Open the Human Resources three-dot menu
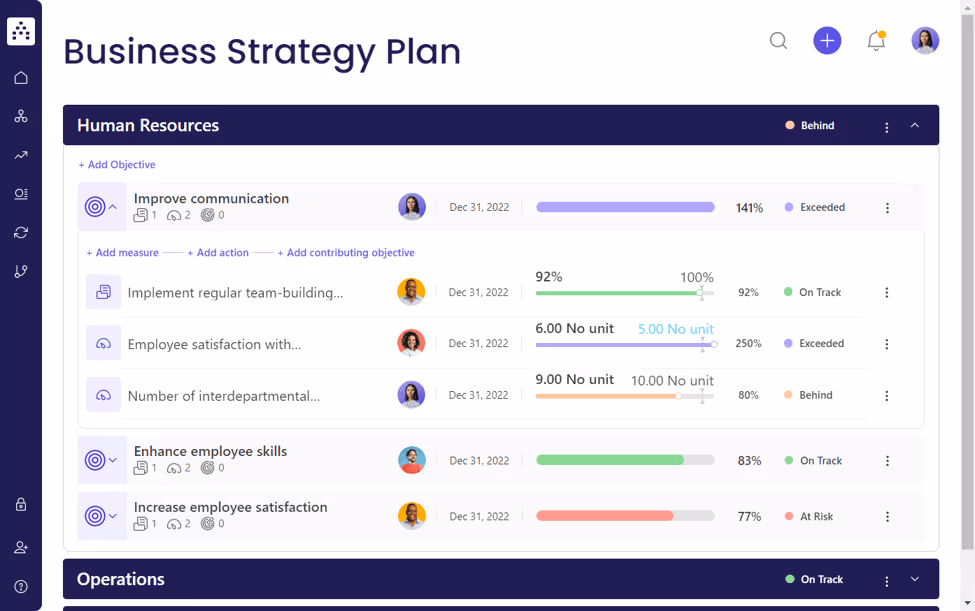This screenshot has width=975, height=611. point(886,125)
